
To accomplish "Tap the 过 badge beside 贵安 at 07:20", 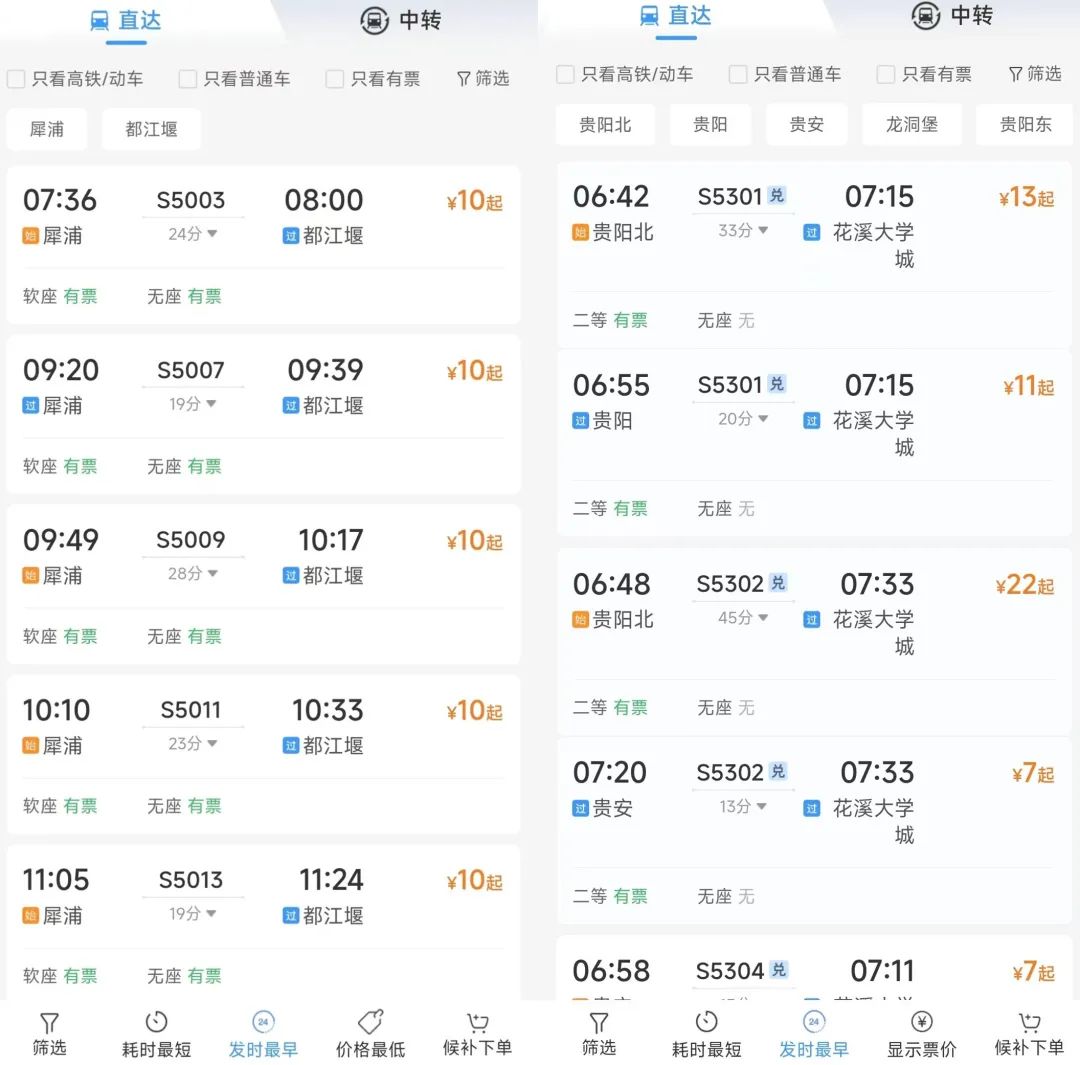I will point(581,808).
